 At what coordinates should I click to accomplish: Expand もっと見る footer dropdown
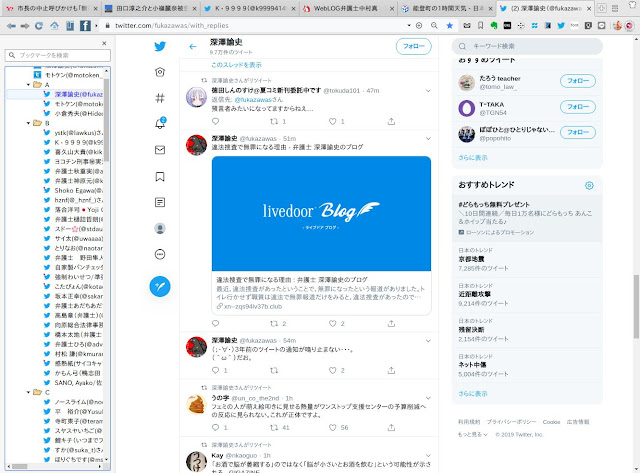click(473, 435)
